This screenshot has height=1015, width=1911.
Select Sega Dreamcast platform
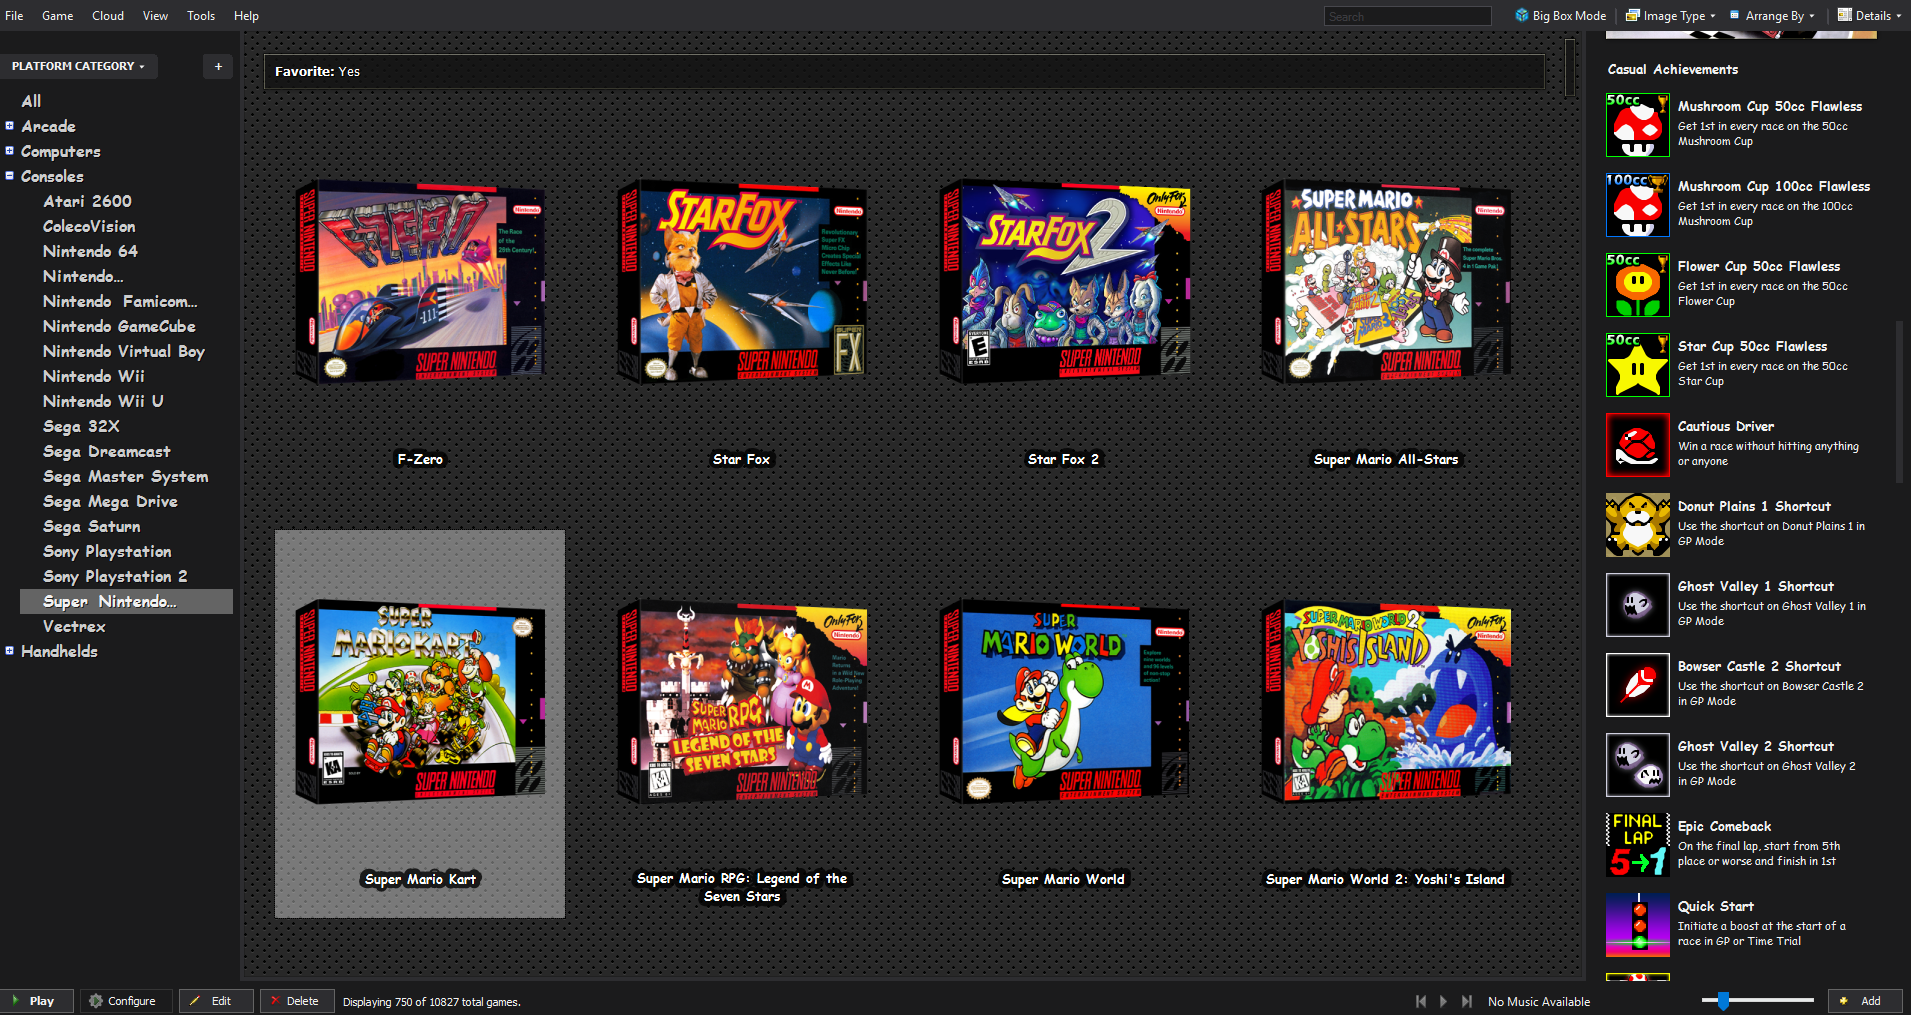coord(106,451)
